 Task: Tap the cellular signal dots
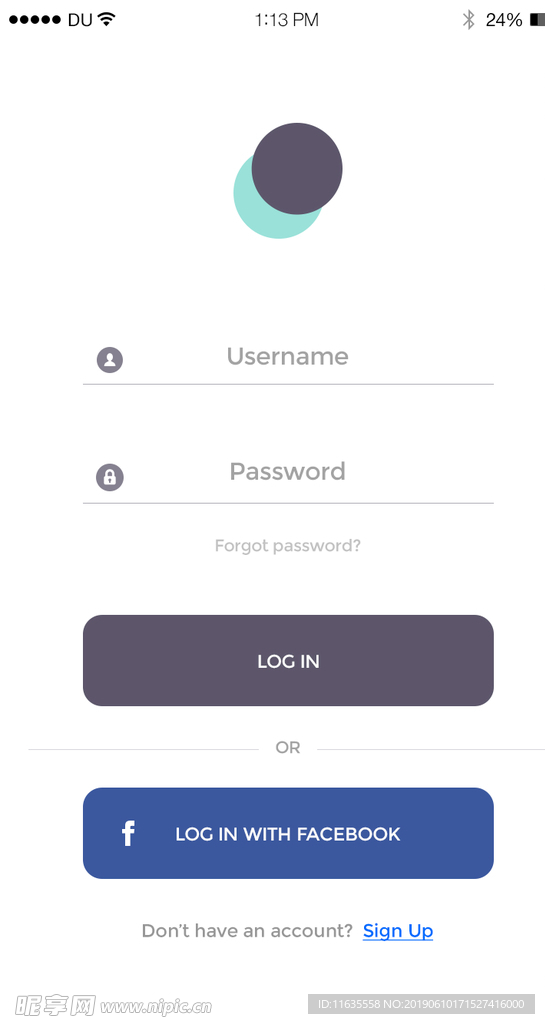tap(35, 20)
